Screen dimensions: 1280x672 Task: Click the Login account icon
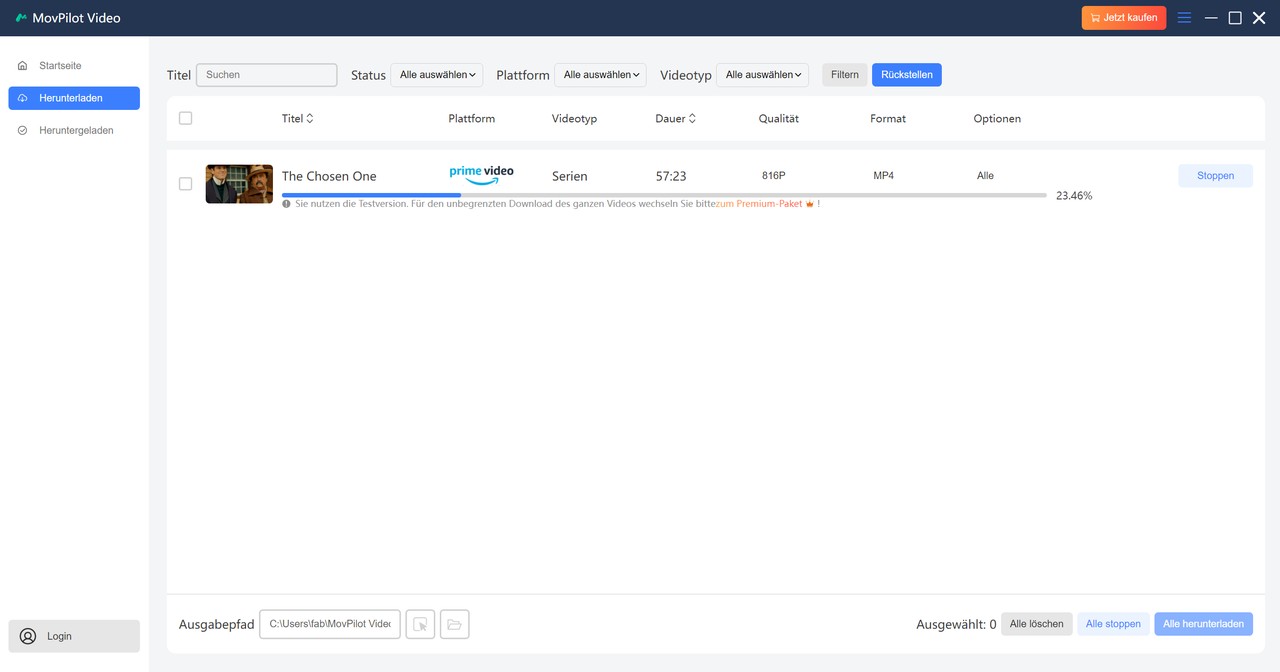point(26,636)
